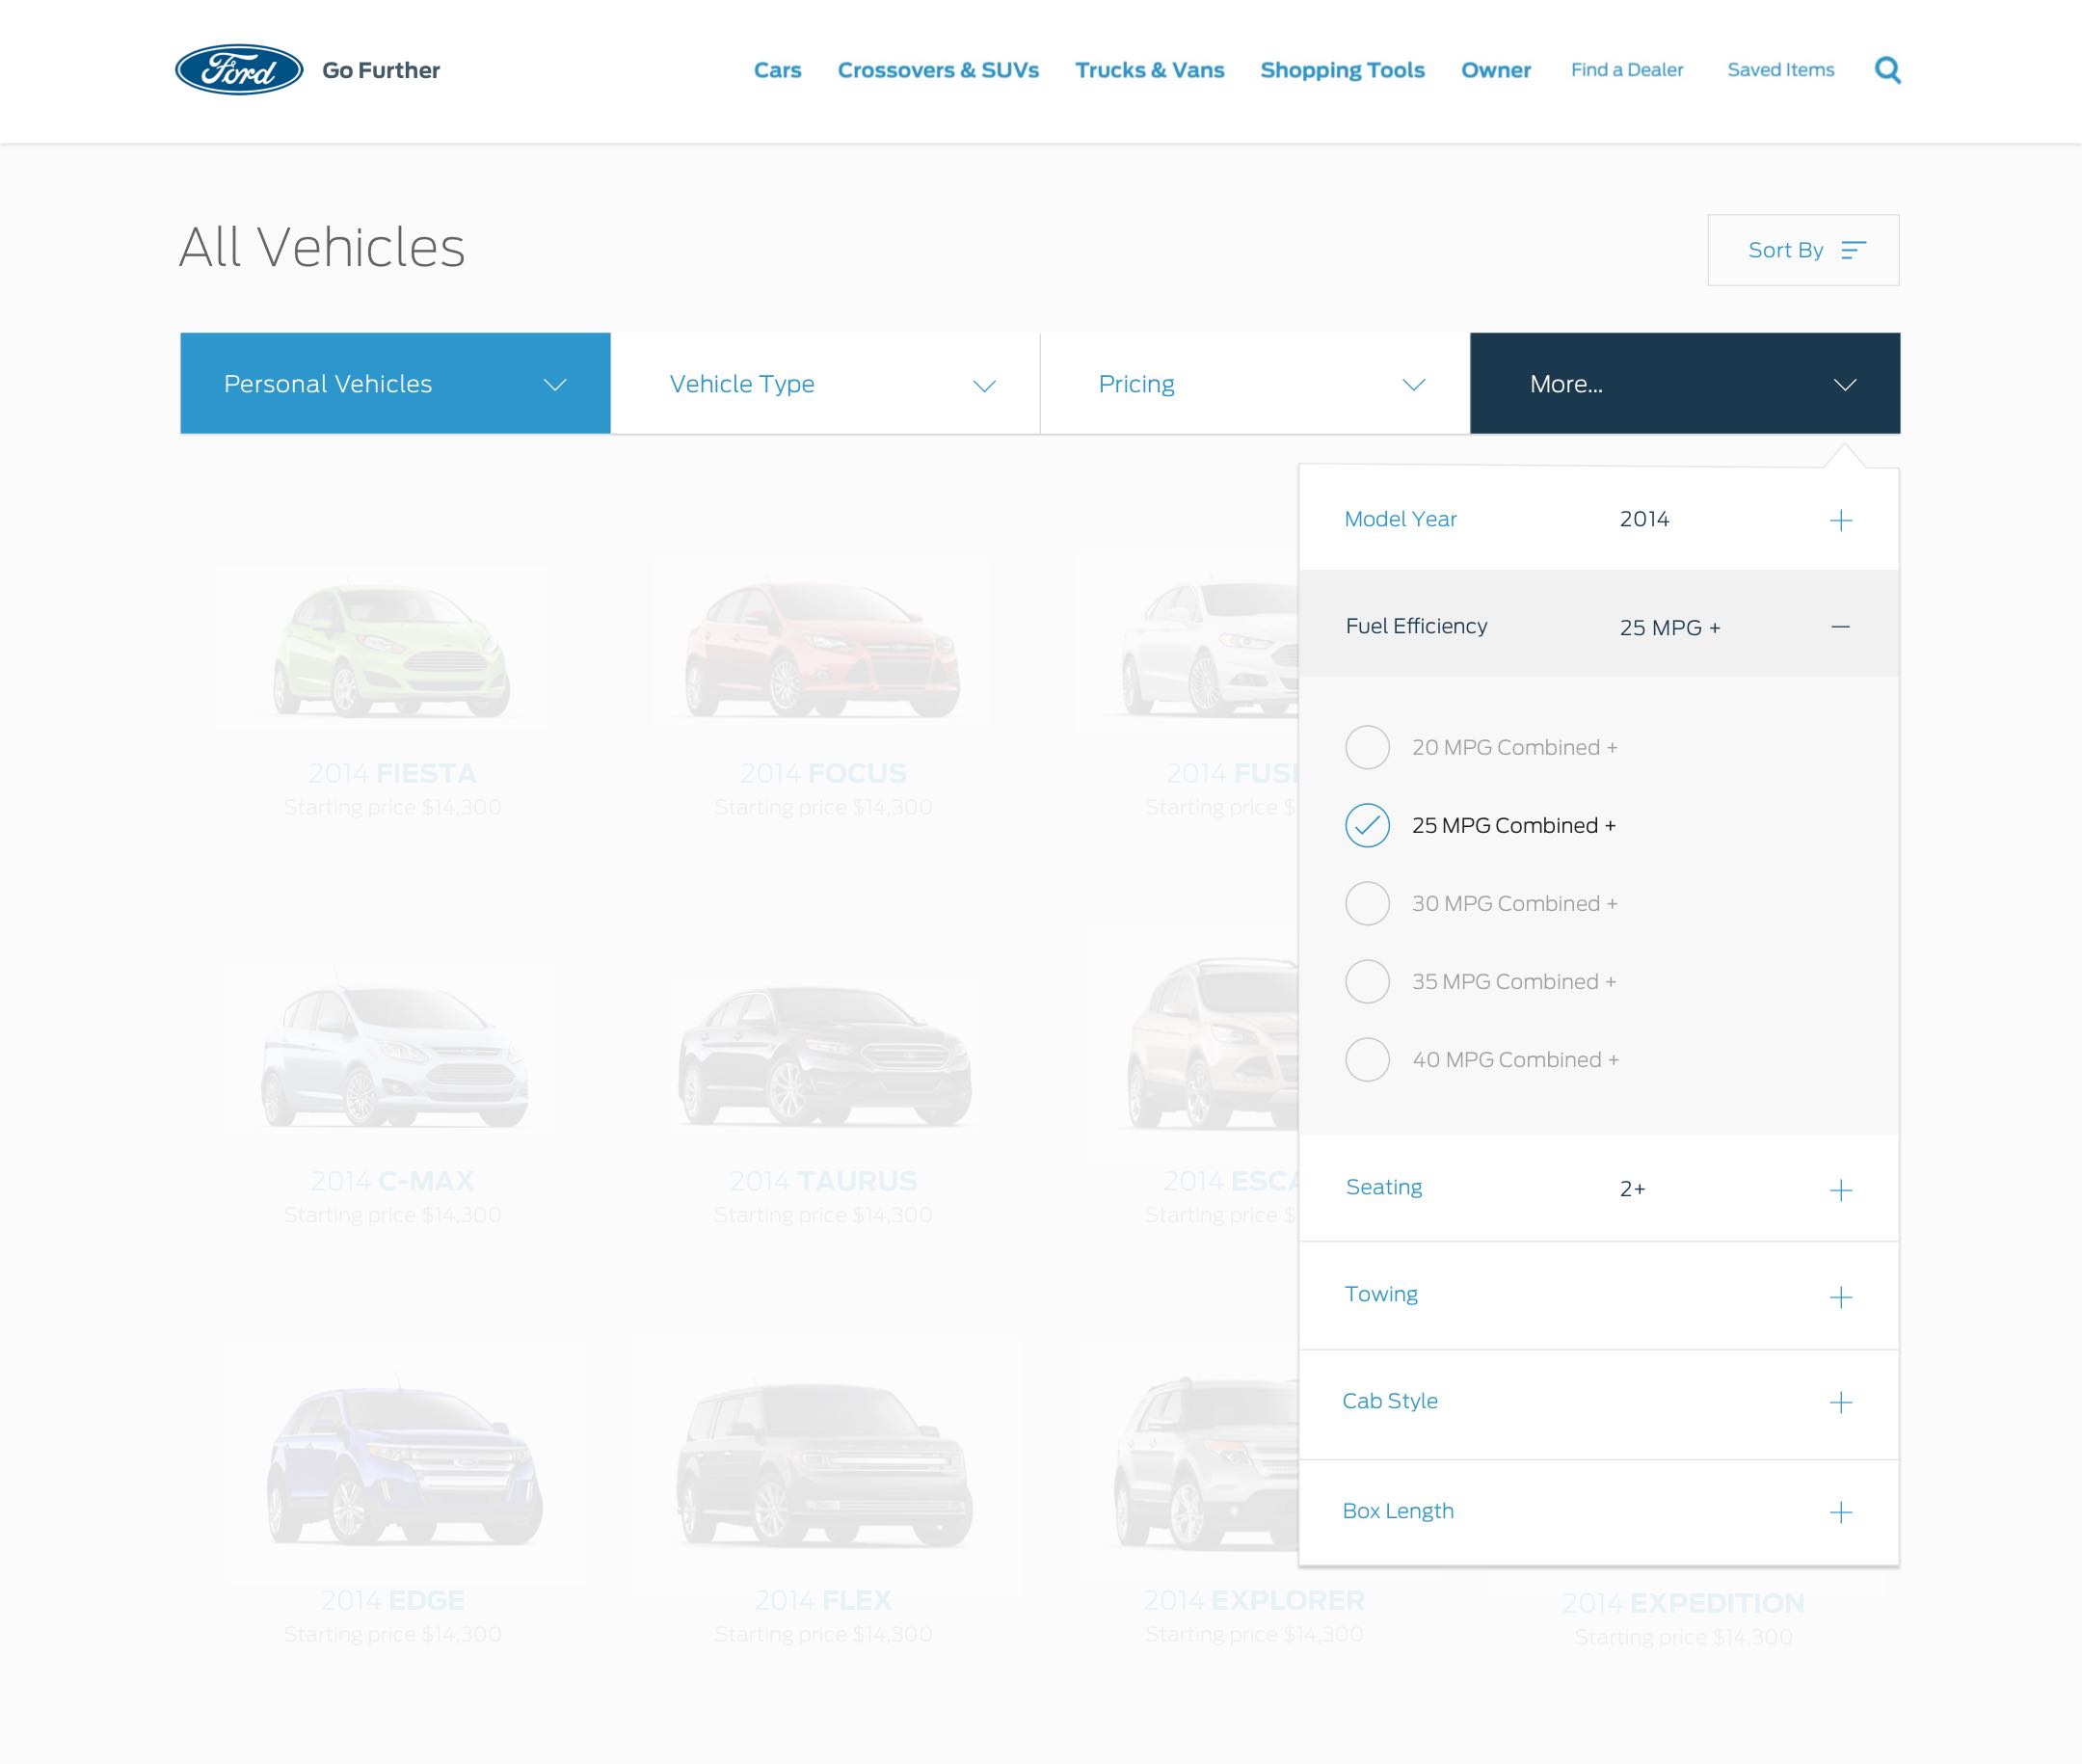Close the More... filter dropdown

click(1685, 383)
